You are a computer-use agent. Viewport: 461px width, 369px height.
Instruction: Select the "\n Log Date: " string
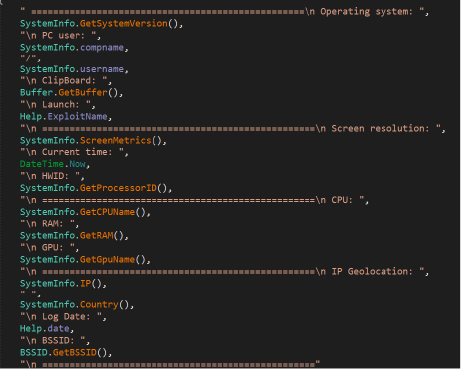pos(61,317)
